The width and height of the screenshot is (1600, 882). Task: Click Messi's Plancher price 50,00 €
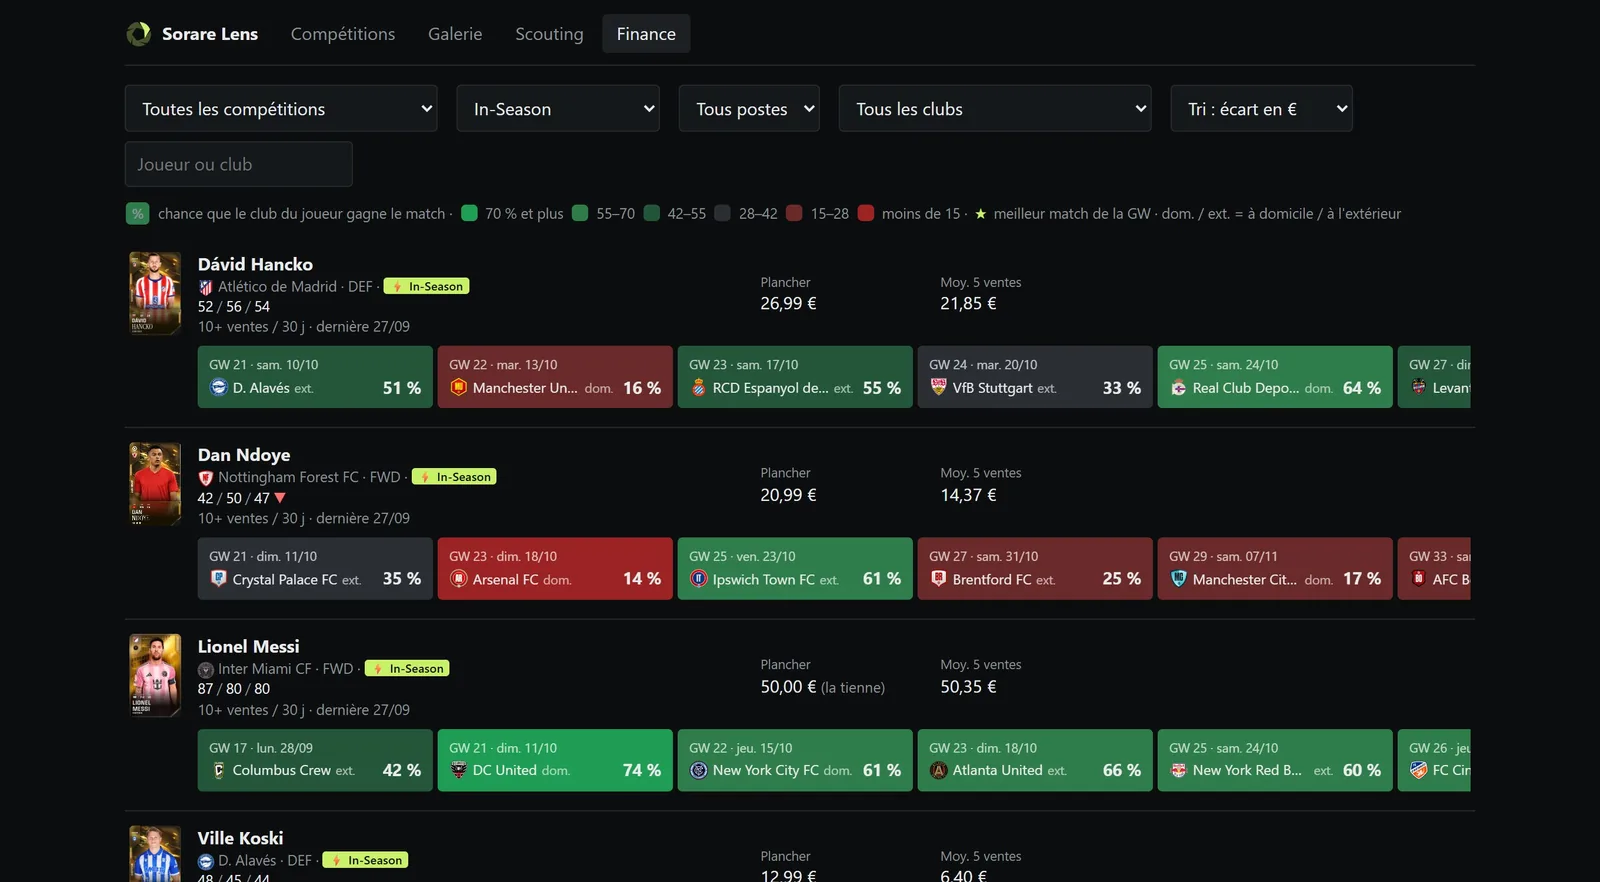pos(789,687)
